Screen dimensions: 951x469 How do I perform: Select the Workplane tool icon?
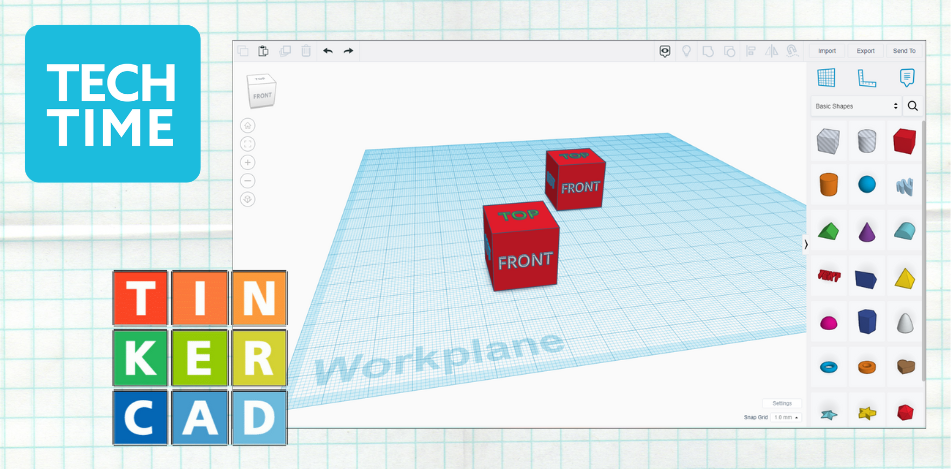(826, 78)
